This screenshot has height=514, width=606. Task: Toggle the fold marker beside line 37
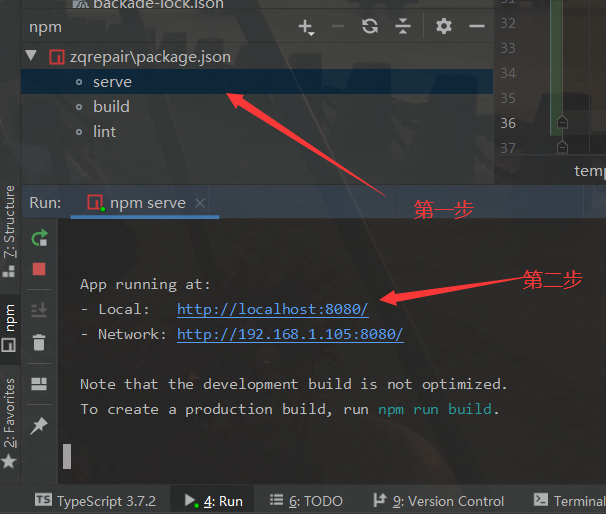(562, 147)
